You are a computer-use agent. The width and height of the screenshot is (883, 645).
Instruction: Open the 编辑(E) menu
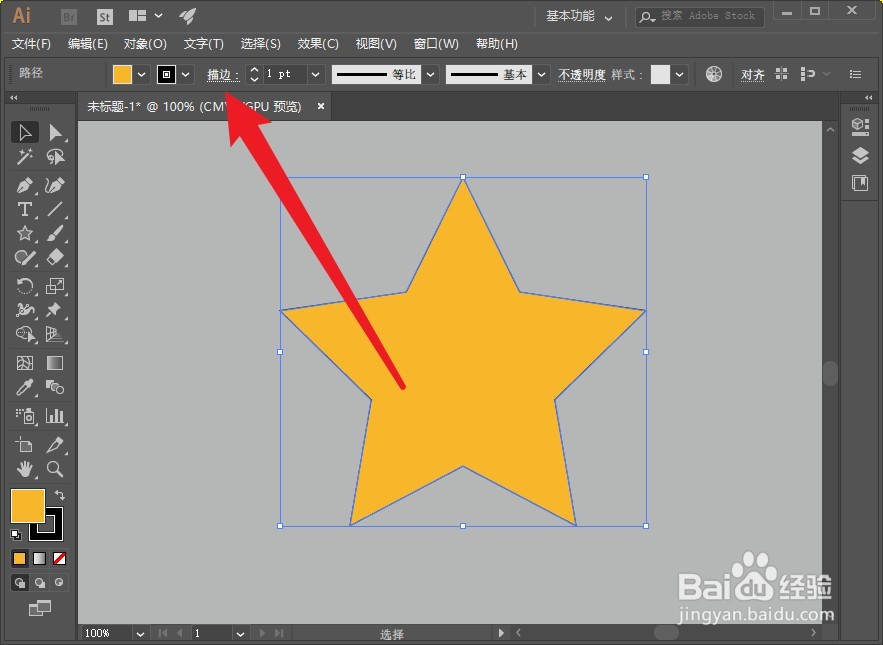click(x=87, y=44)
